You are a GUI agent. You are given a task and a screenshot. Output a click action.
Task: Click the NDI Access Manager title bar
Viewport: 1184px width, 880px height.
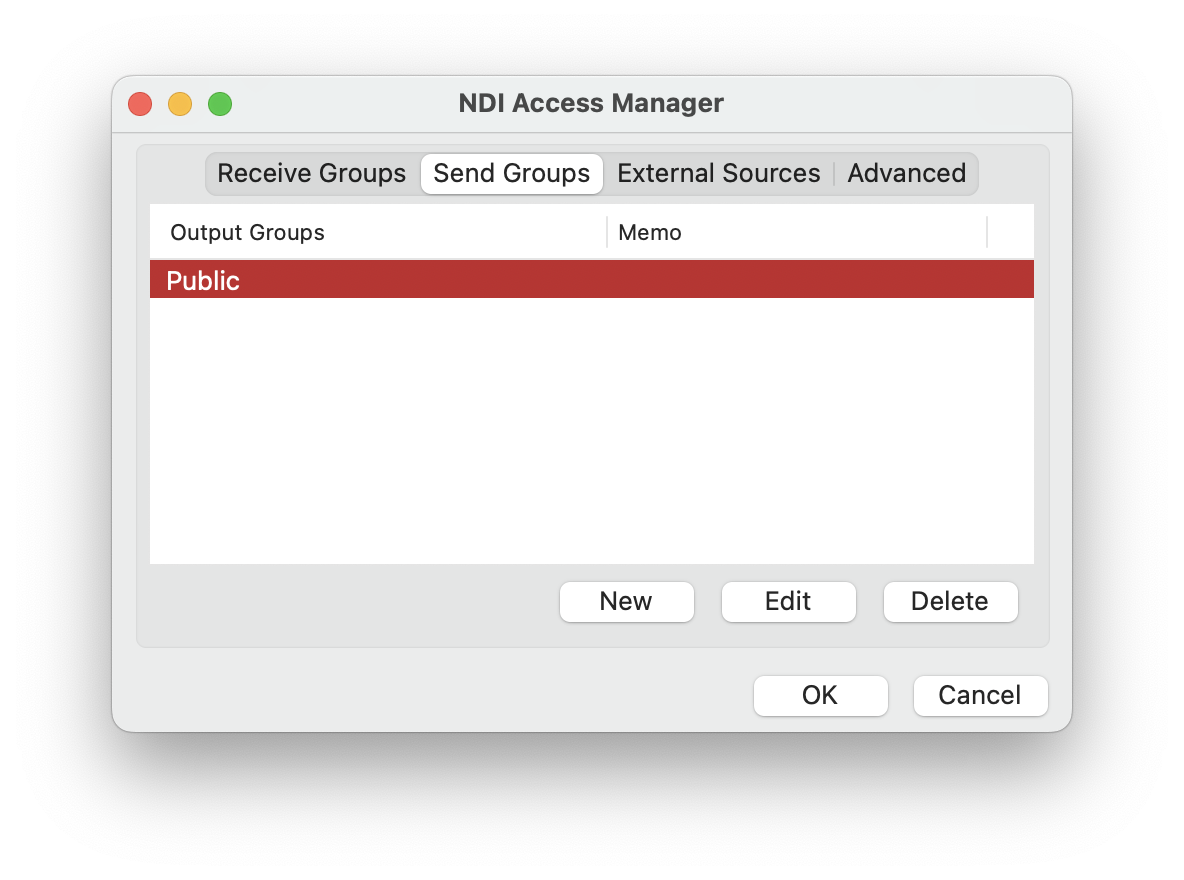click(590, 103)
